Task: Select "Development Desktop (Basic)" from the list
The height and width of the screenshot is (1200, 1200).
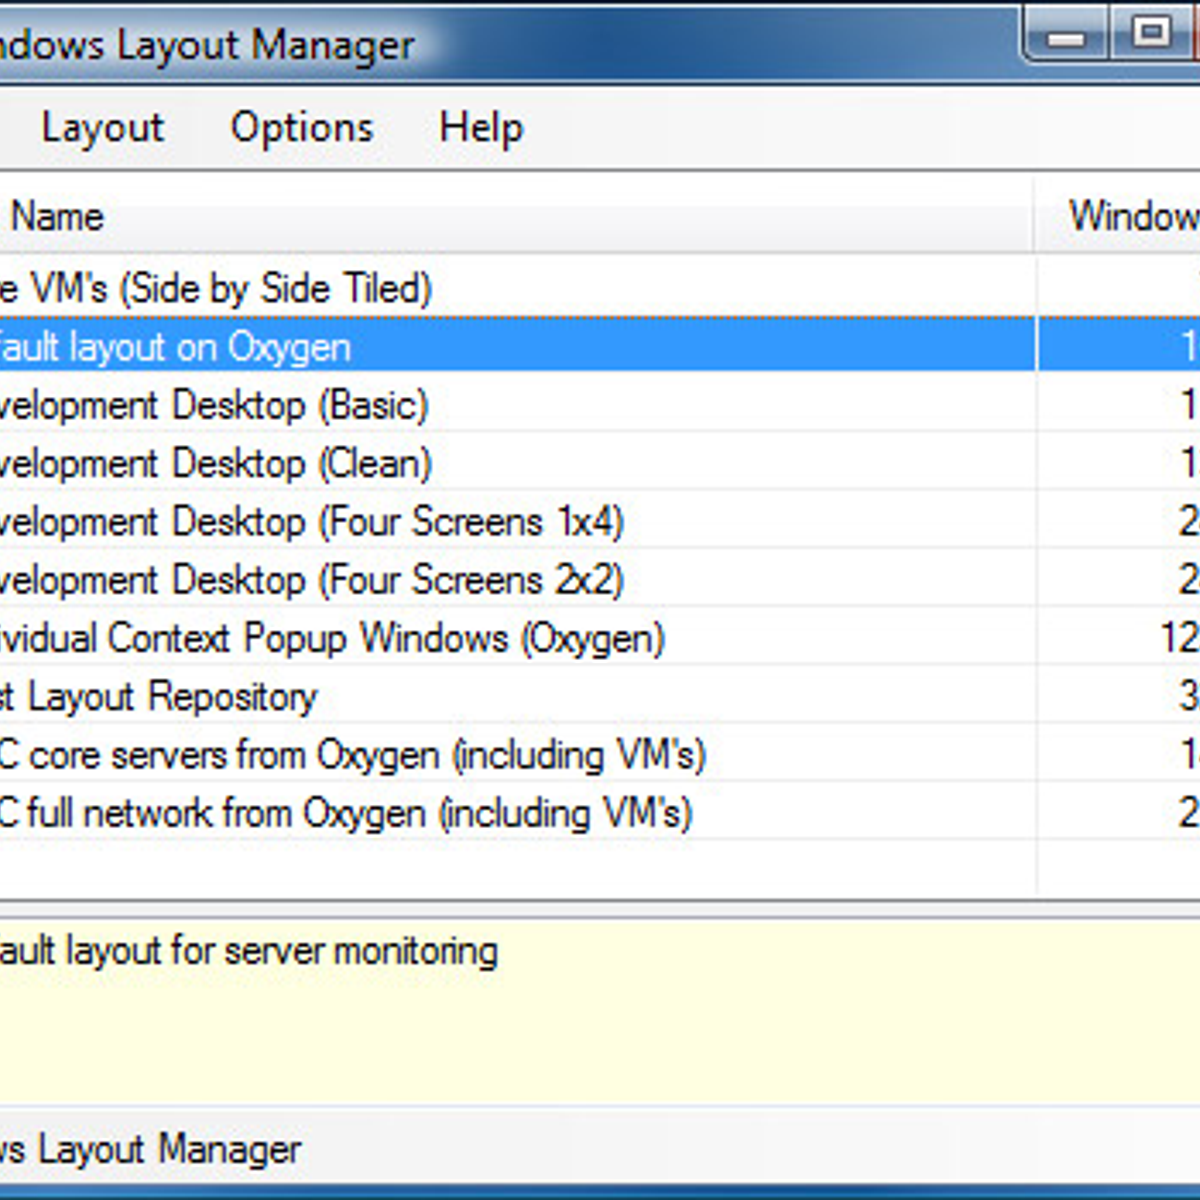Action: (300, 405)
